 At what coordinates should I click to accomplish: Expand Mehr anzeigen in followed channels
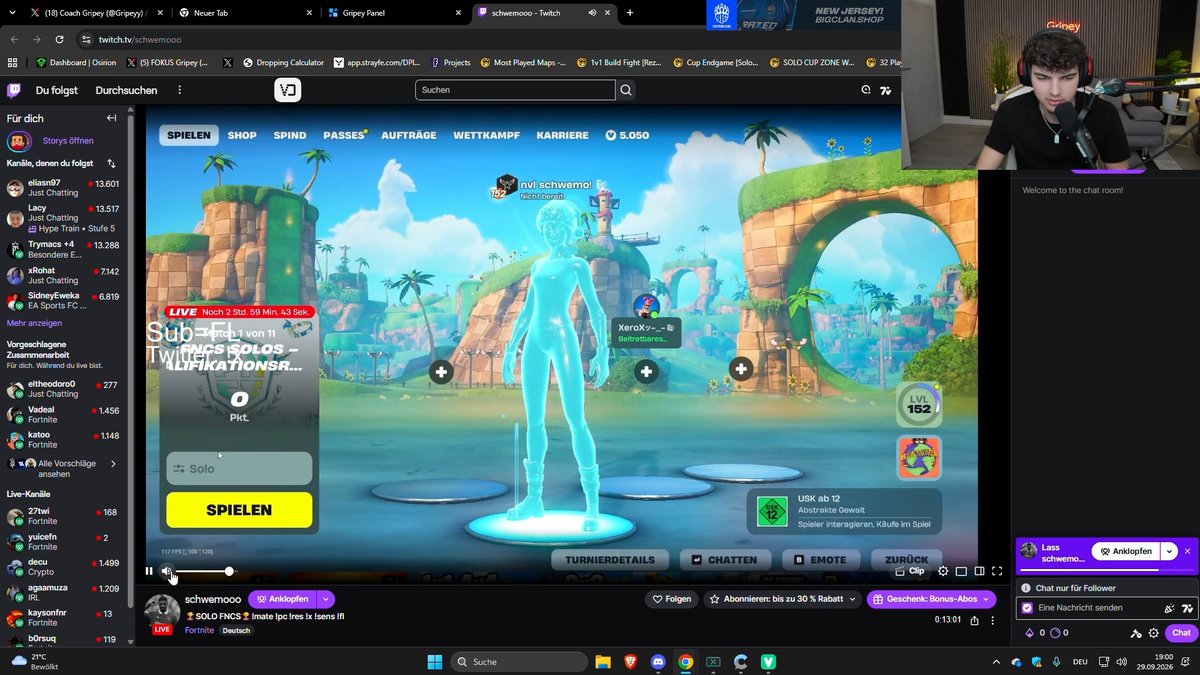(x=34, y=323)
